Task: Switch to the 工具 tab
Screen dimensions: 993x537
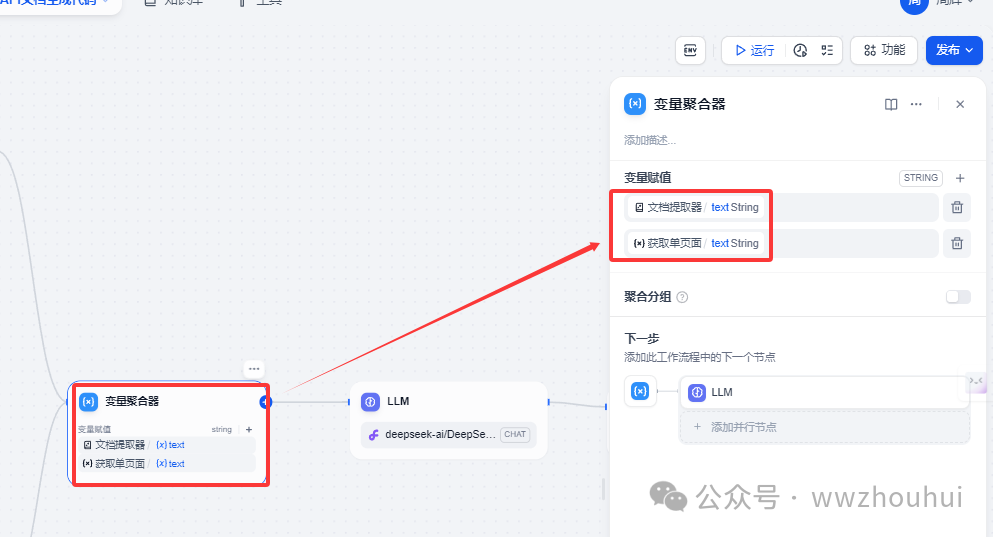Action: (x=260, y=3)
